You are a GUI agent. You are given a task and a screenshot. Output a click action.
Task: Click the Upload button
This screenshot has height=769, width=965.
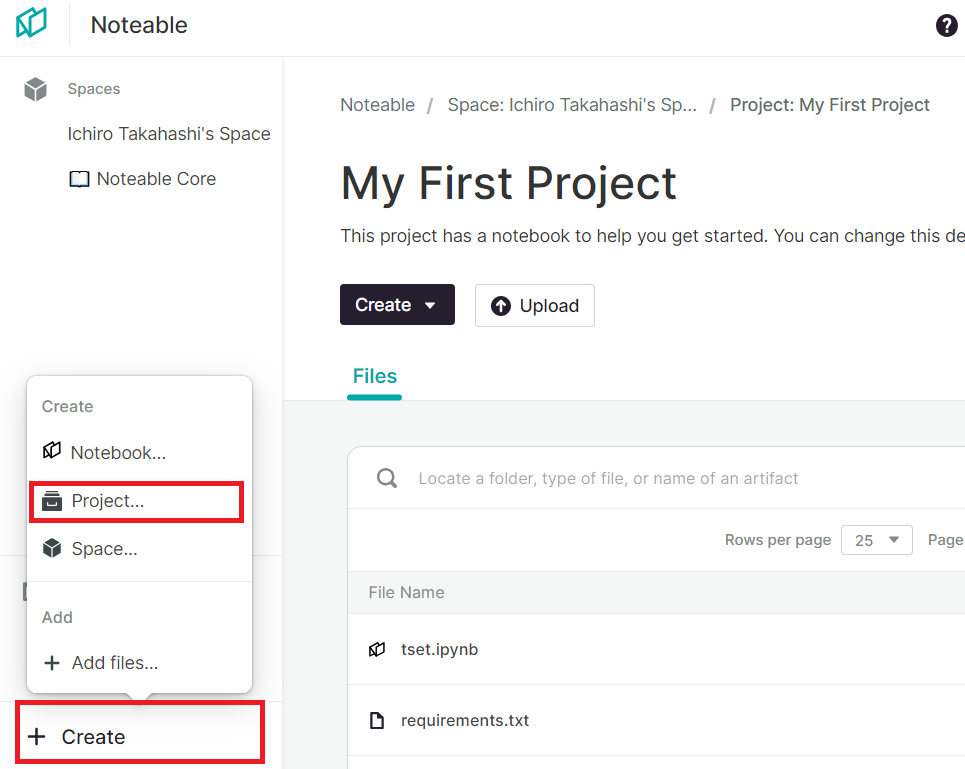tap(534, 306)
